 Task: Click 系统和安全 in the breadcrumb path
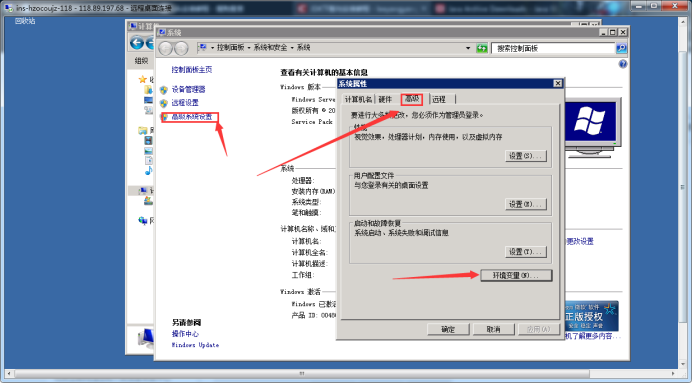pos(270,48)
